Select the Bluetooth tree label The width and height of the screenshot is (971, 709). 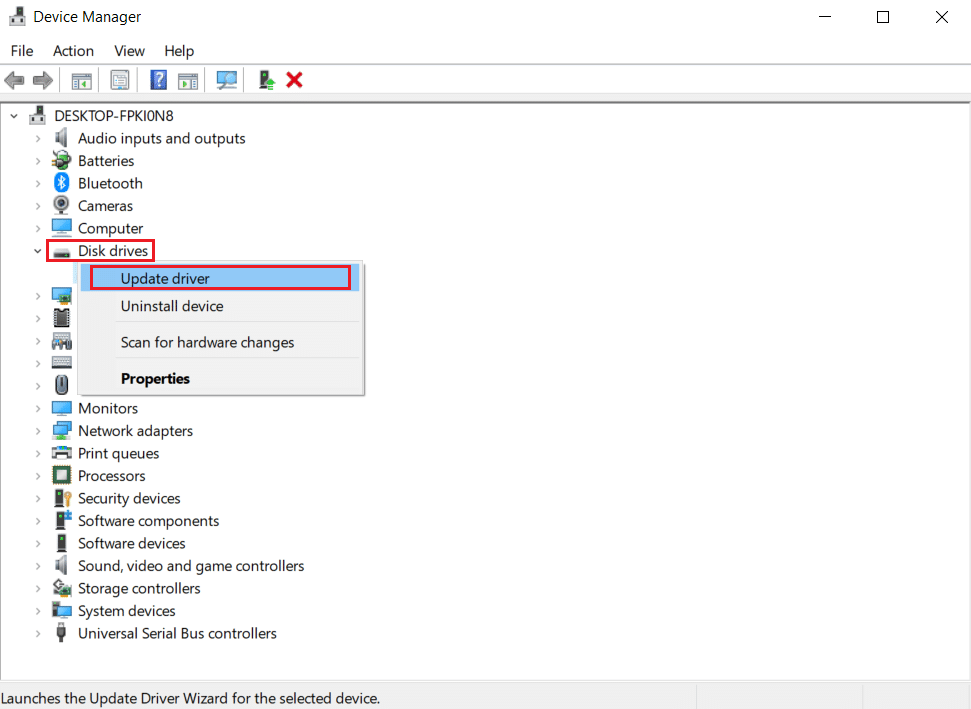(x=110, y=183)
